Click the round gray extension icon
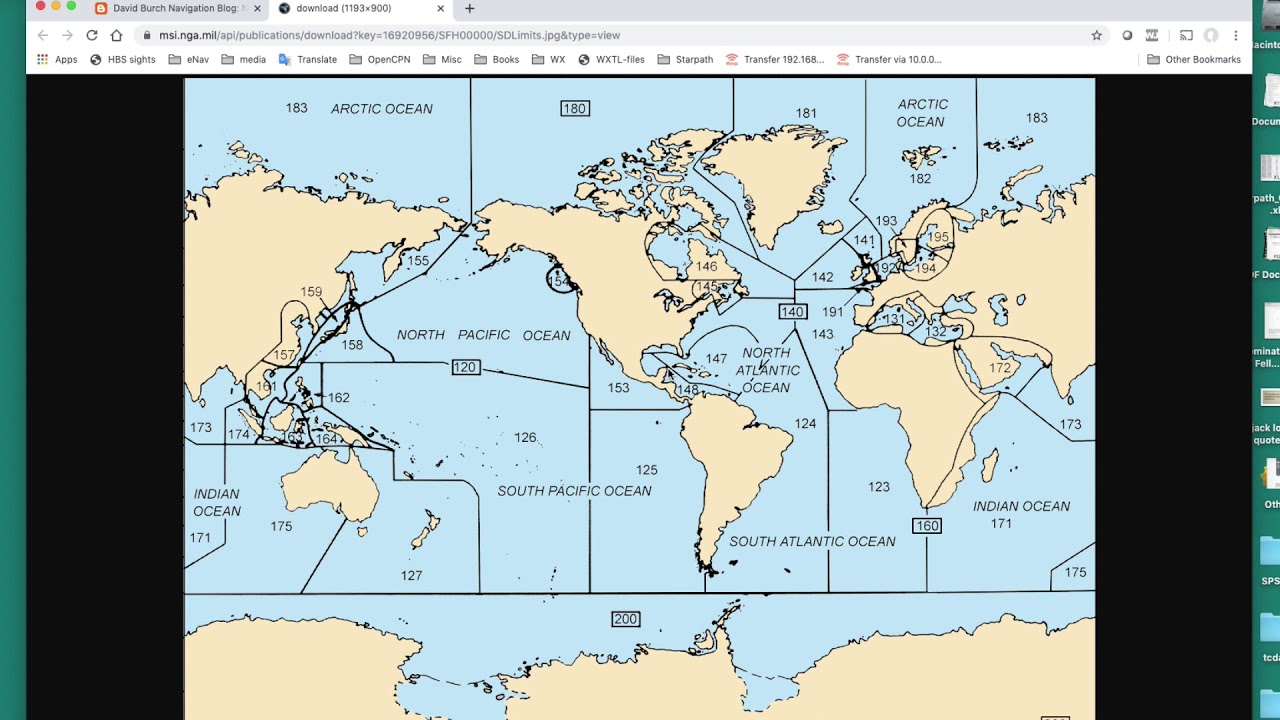Viewport: 1280px width, 720px height. pyautogui.click(x=1128, y=35)
